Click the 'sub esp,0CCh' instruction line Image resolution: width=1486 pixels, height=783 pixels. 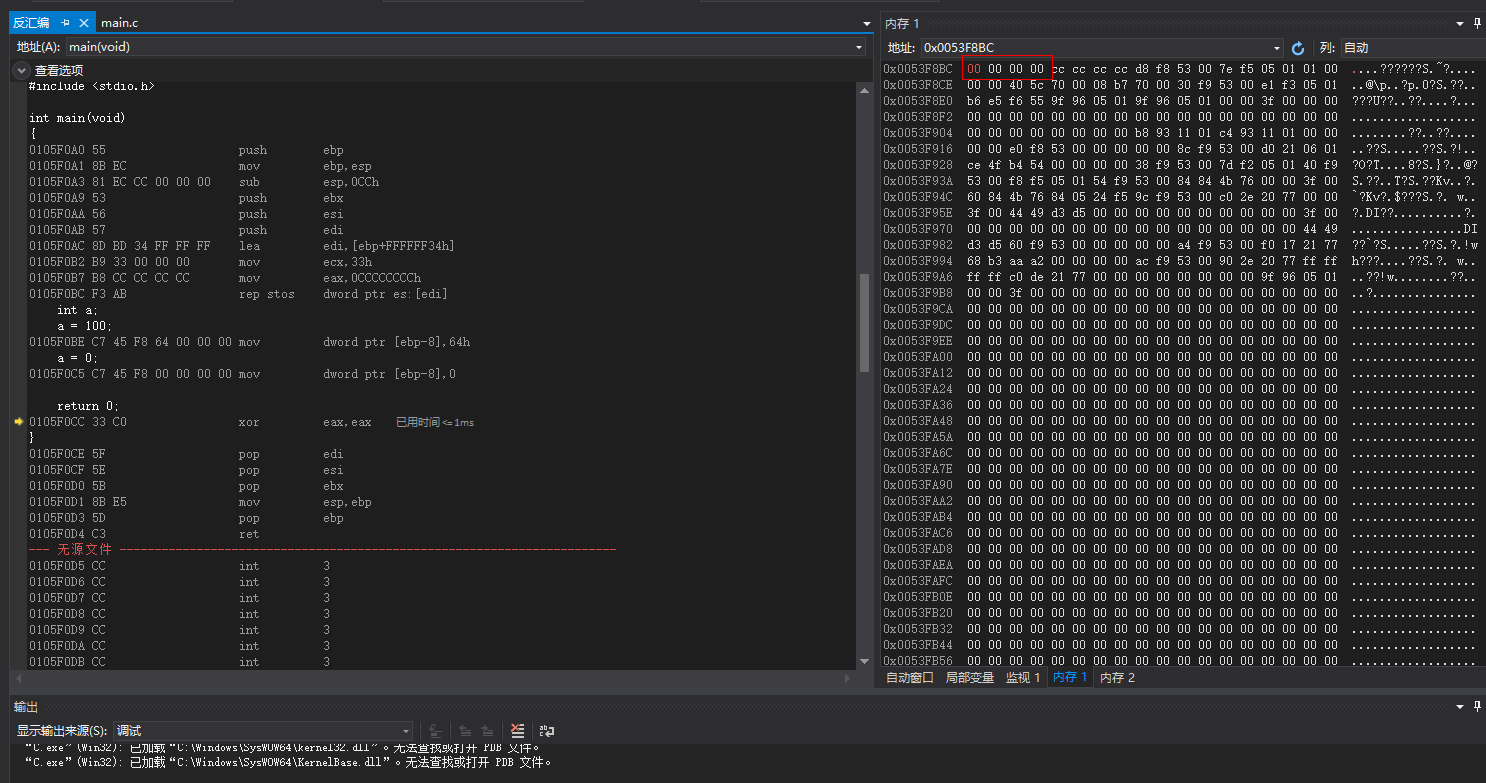tap(204, 182)
